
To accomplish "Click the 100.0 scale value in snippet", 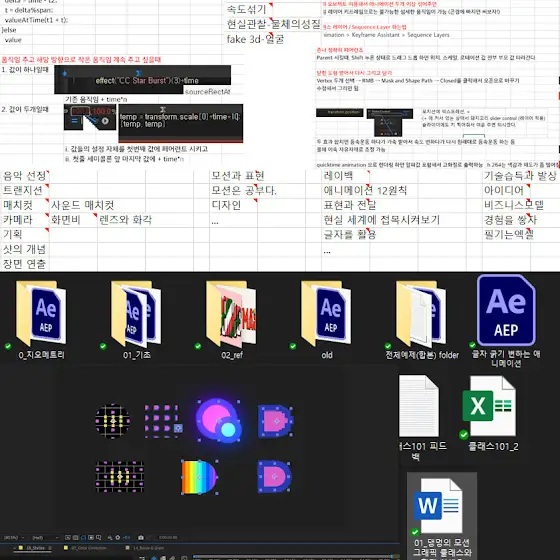I will click(101, 111).
